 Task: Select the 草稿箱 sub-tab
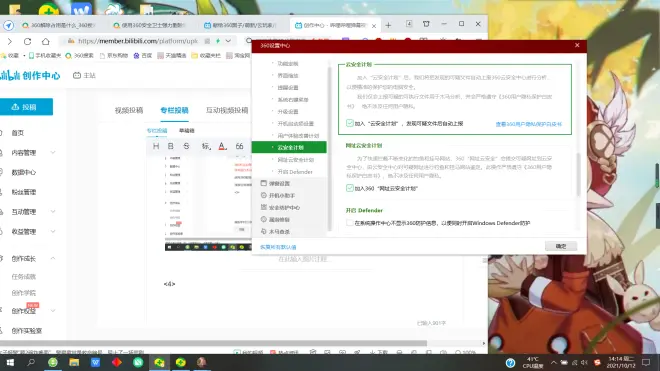(186, 131)
